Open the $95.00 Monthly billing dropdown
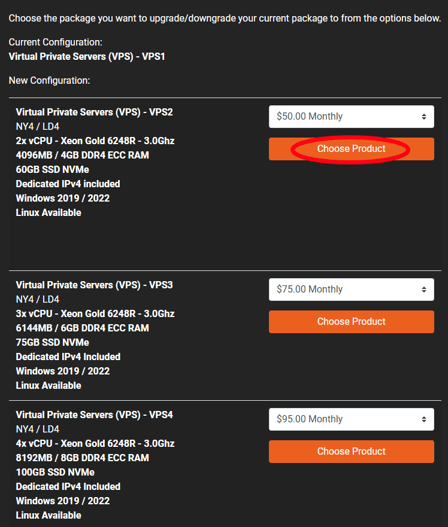448x527 pixels. (351, 419)
